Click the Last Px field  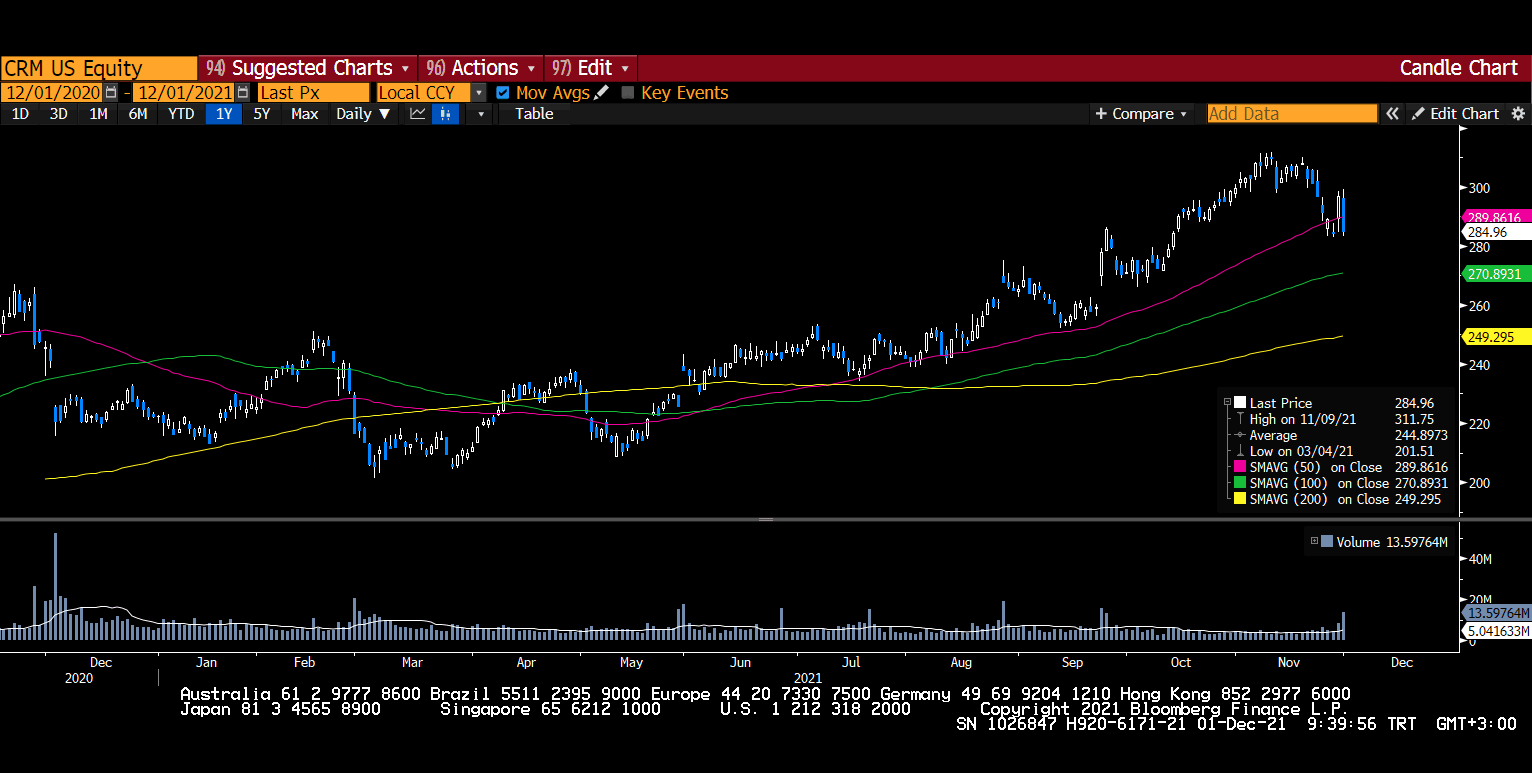pos(313,92)
